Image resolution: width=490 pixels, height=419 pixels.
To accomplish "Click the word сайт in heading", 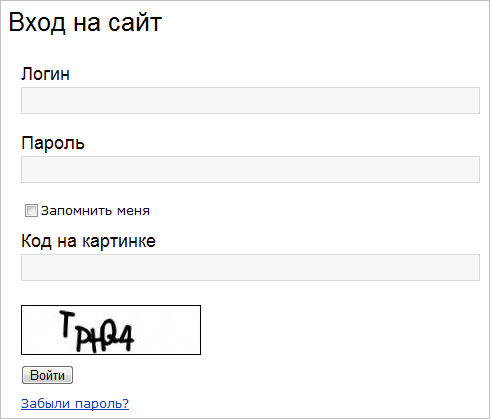I will [135, 23].
